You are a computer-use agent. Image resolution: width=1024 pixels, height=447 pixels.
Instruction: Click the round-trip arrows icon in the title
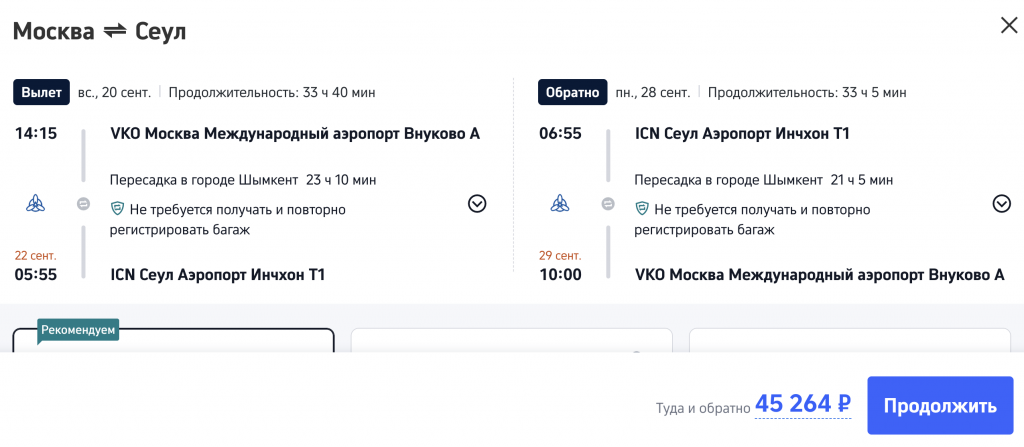[115, 32]
